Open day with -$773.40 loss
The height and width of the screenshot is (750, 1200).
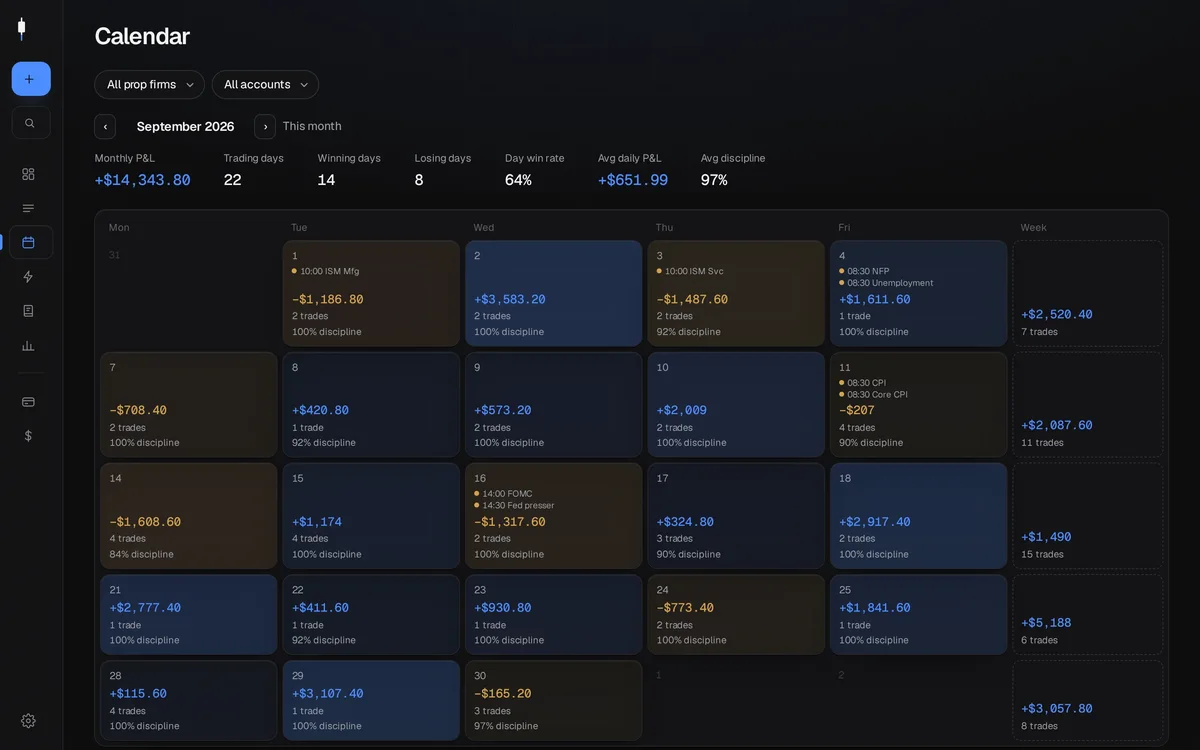736,614
